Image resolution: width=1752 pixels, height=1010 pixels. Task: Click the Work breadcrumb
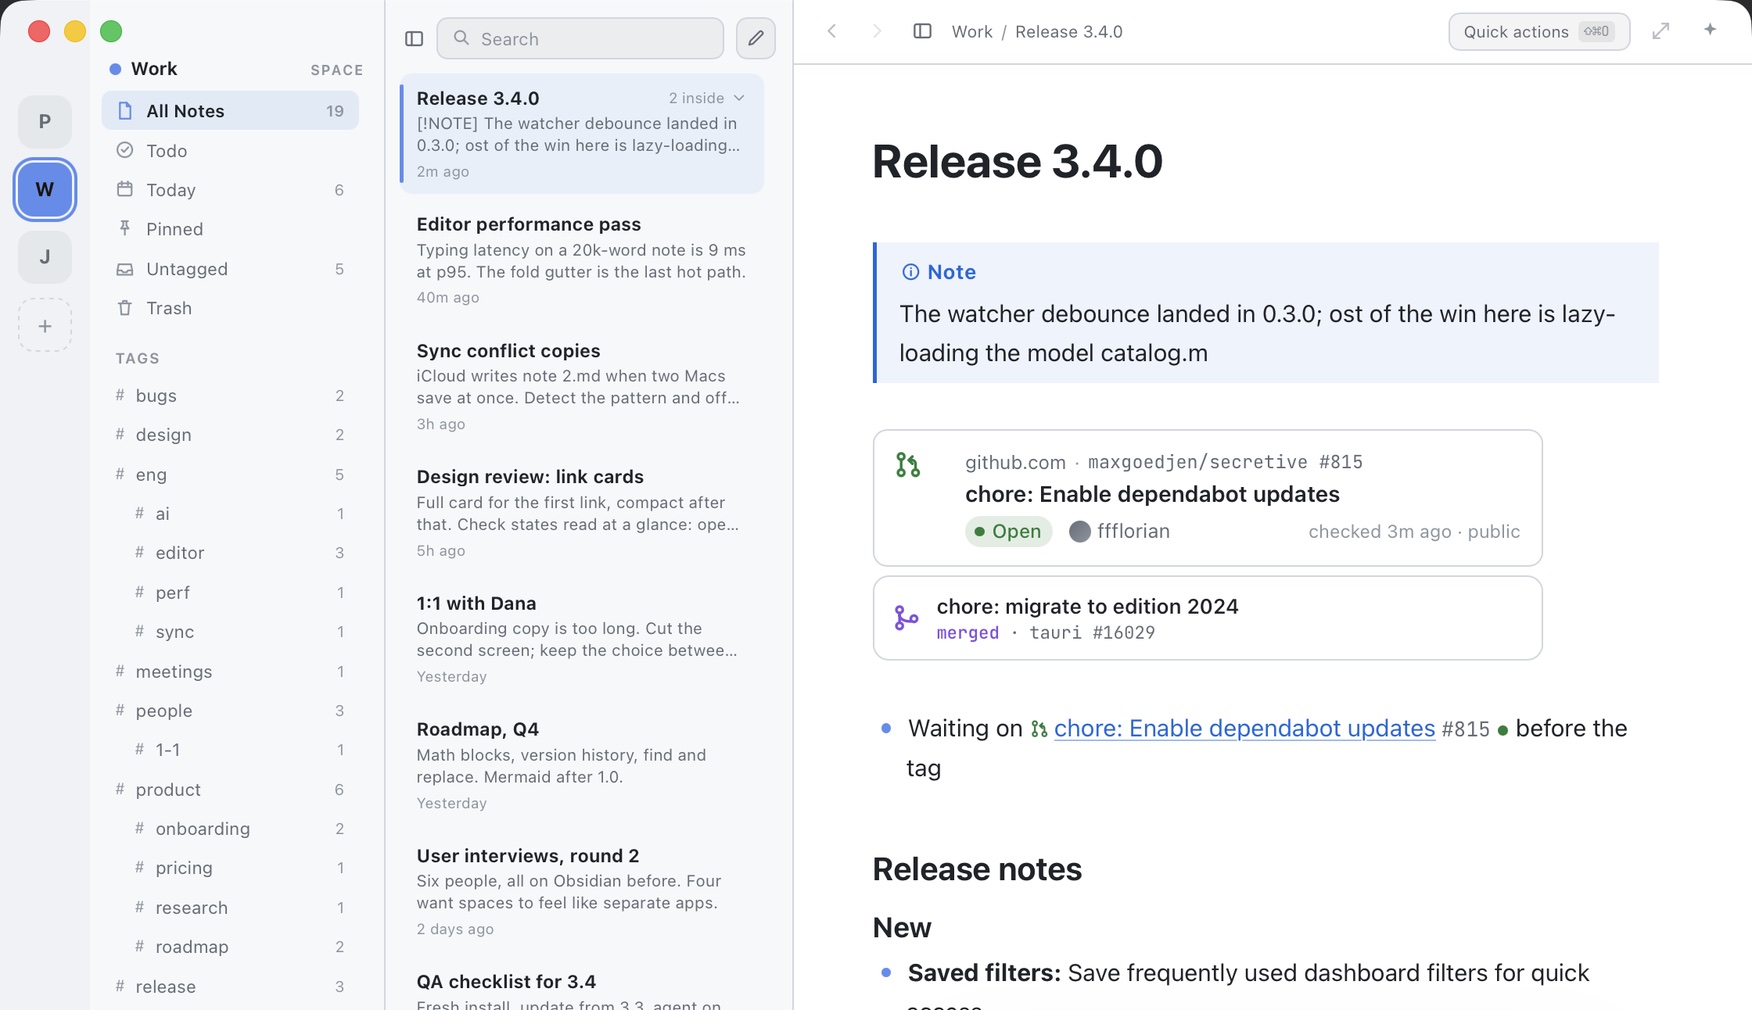pyautogui.click(x=972, y=31)
